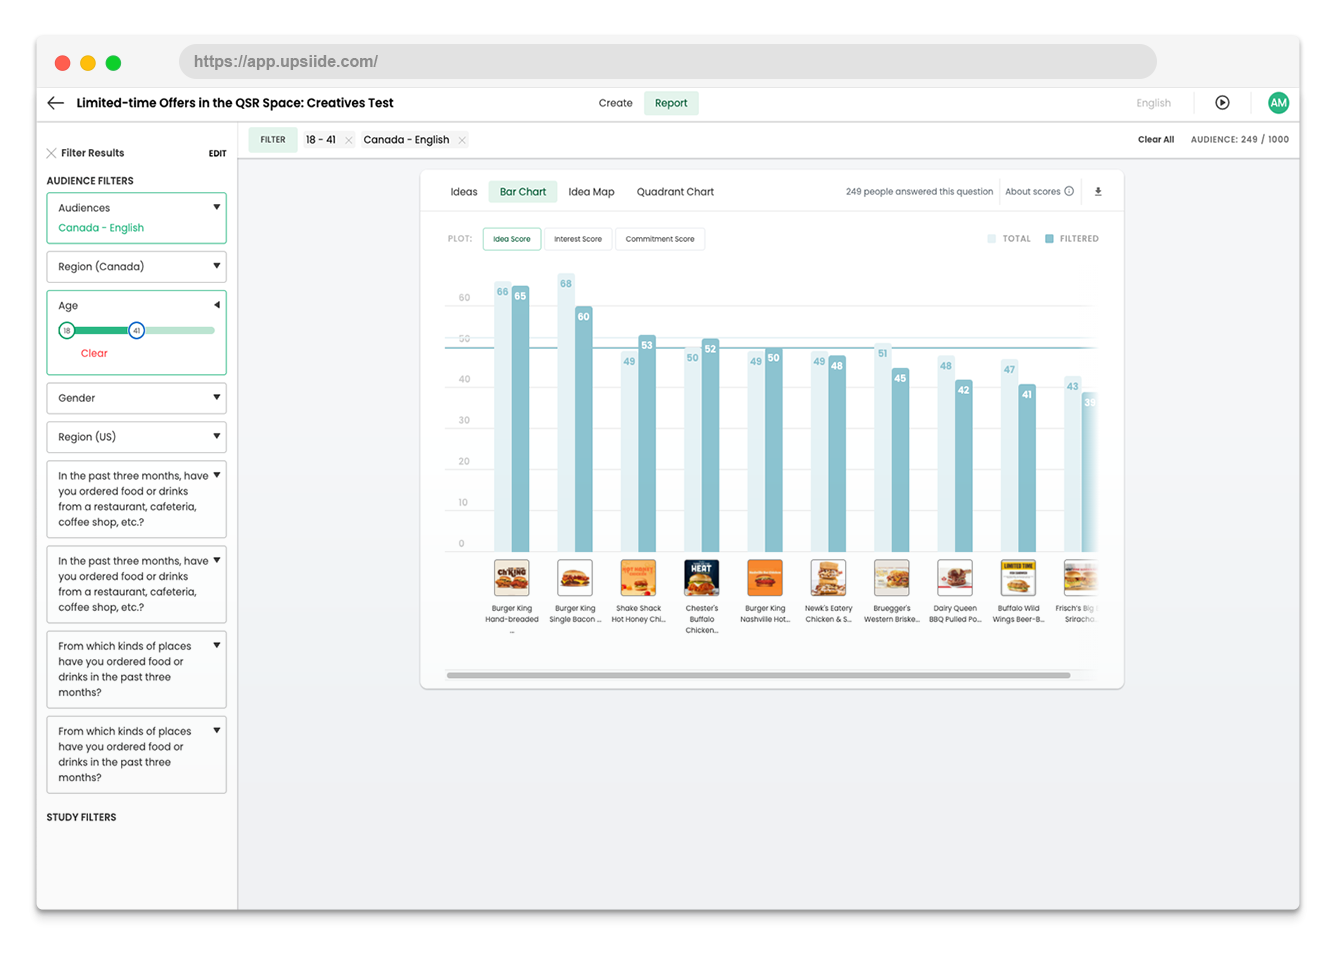Viewport: 1338px width, 954px height.
Task: Switch to the Quadrant Chart tab
Action: coord(675,191)
